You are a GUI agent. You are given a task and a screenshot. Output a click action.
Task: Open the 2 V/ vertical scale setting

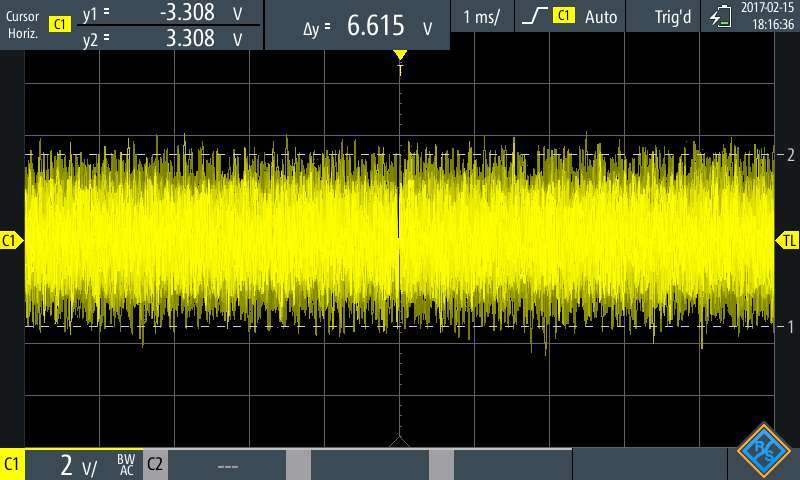pos(78,465)
